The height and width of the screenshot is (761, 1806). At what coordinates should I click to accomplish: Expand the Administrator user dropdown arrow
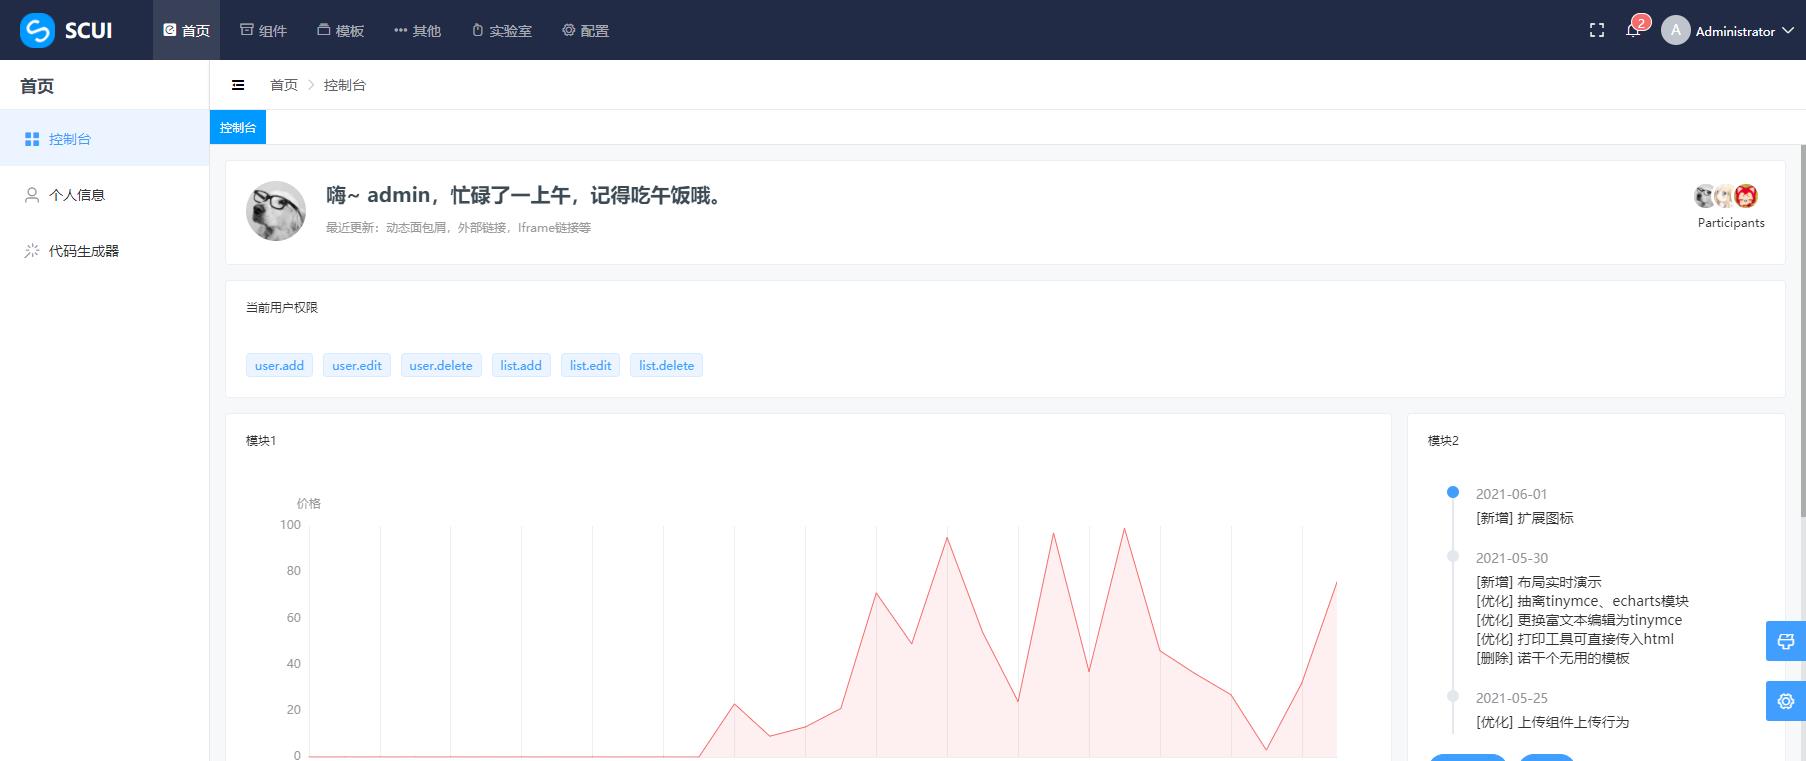[1788, 31]
